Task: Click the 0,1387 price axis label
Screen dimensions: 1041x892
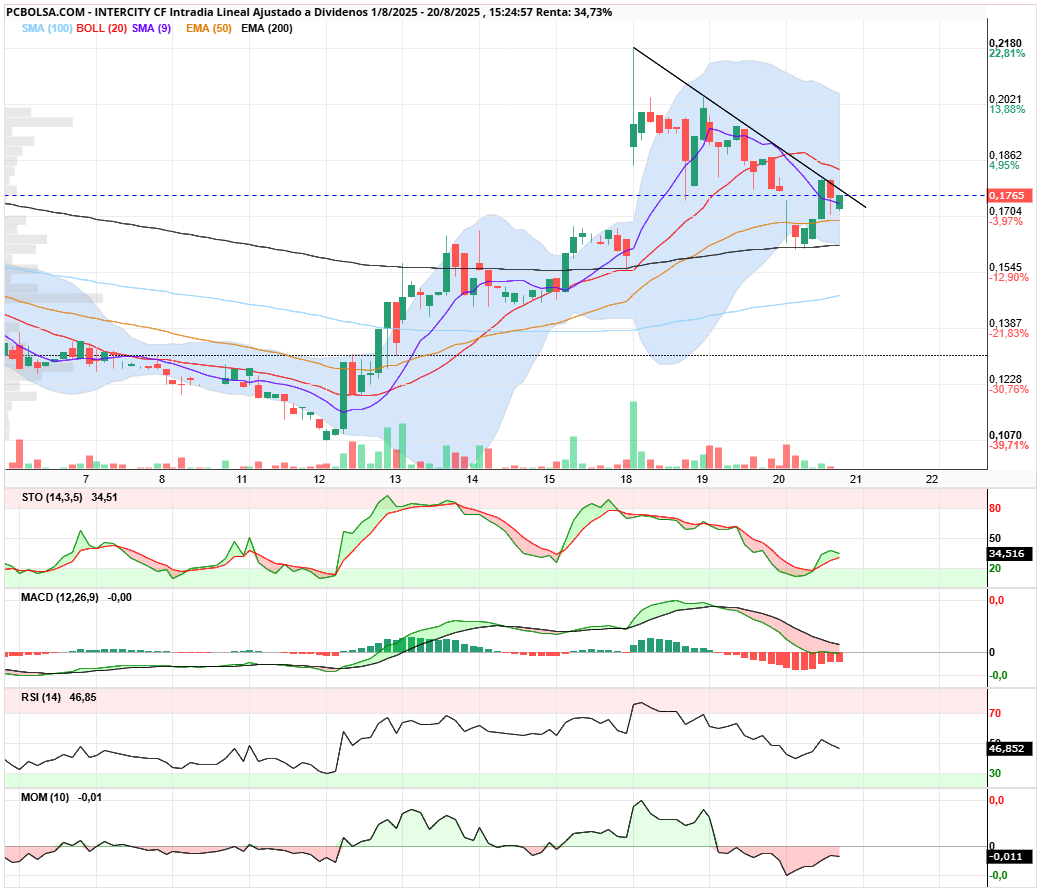Action: point(1006,323)
